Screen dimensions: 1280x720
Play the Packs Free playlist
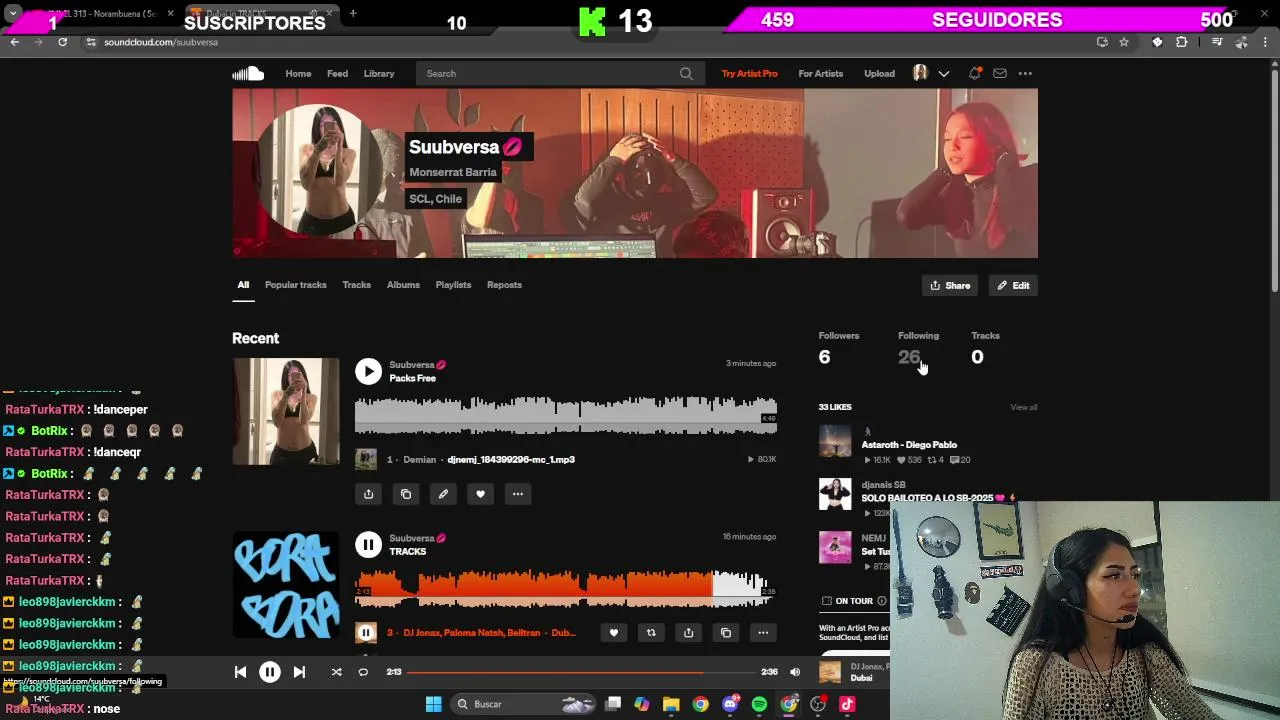(368, 371)
